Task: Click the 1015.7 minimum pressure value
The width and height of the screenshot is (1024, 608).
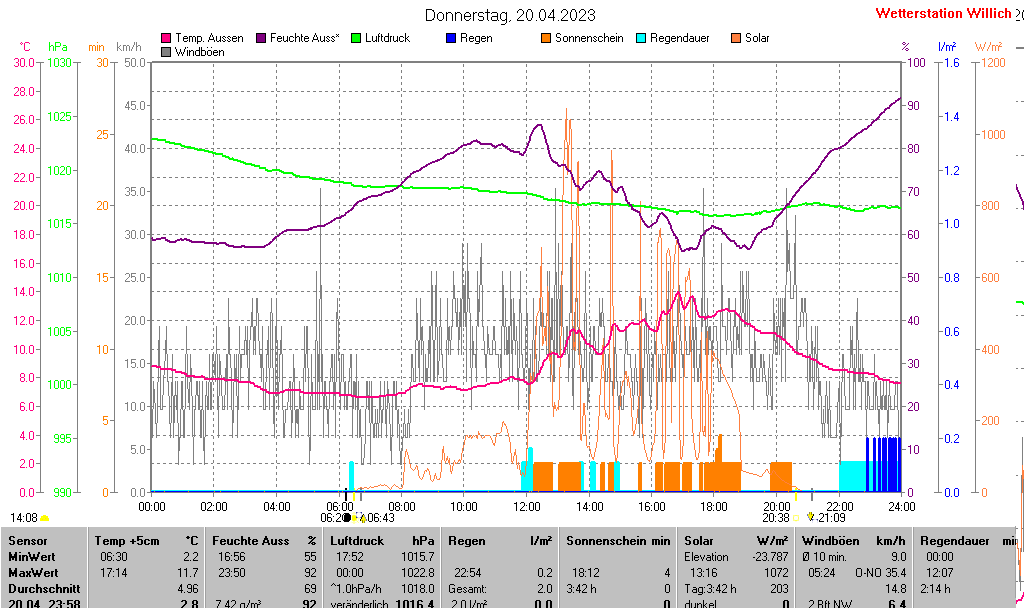Action: (x=418, y=557)
